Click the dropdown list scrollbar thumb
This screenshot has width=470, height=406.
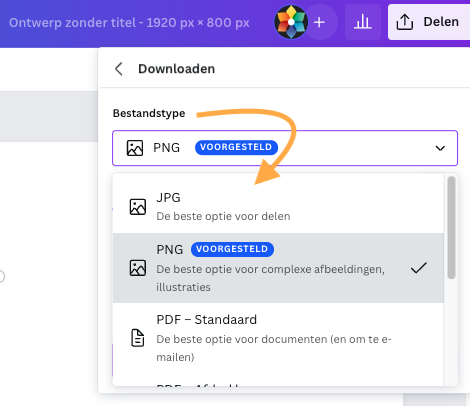coord(452,227)
